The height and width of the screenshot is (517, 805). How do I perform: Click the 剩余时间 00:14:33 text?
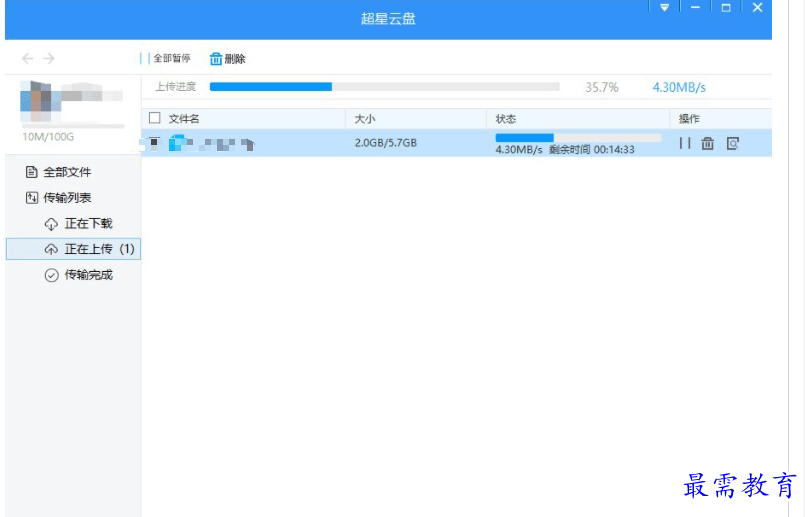pos(591,149)
